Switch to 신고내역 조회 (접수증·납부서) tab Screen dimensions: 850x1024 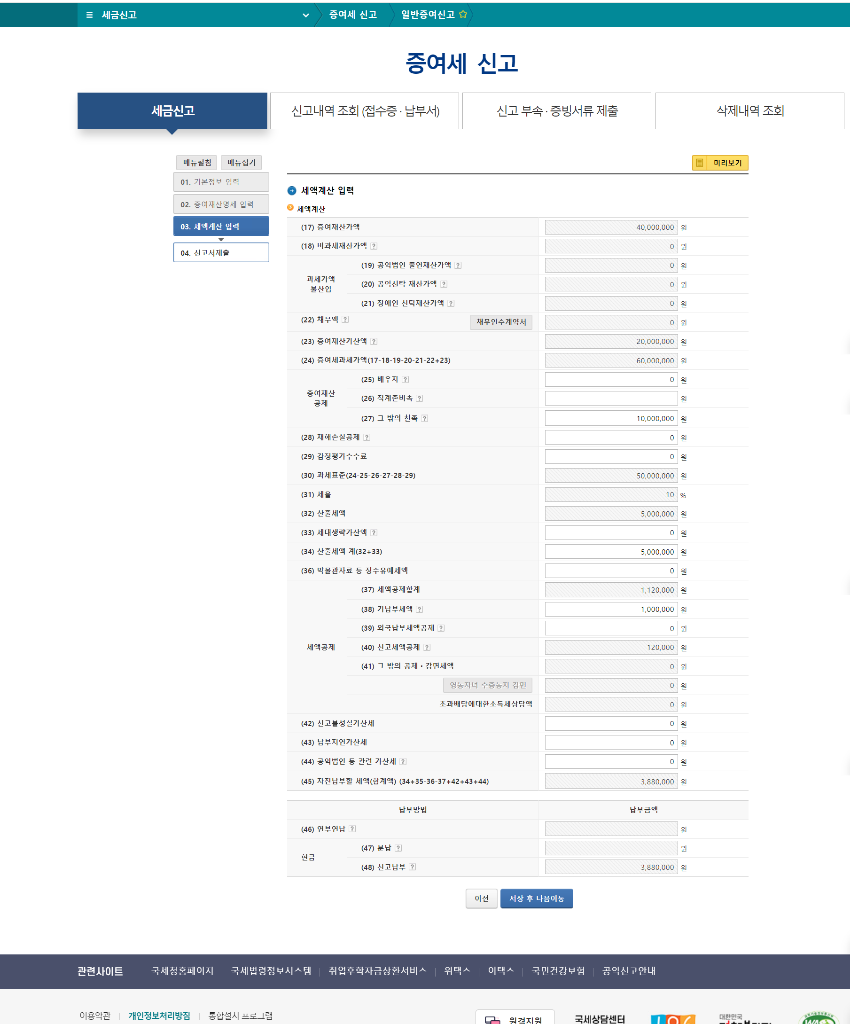(x=364, y=111)
